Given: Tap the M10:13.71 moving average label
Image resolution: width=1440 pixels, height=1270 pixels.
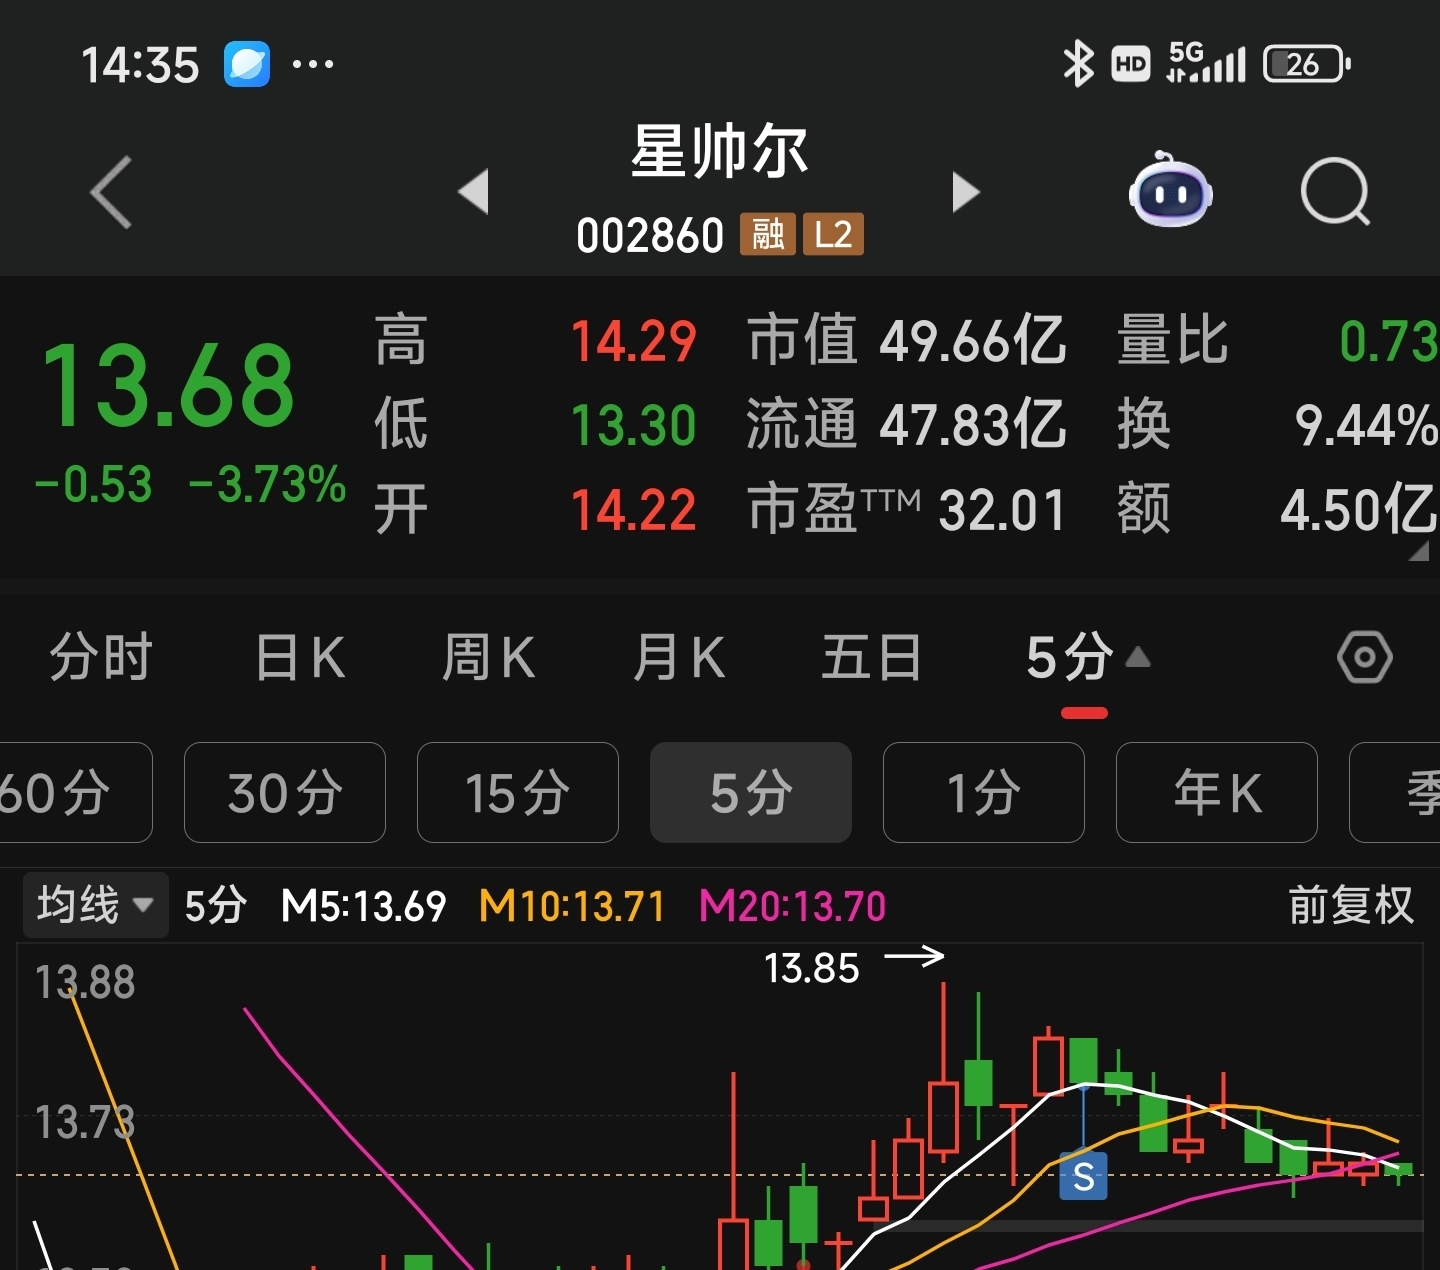Looking at the screenshot, I should (572, 906).
